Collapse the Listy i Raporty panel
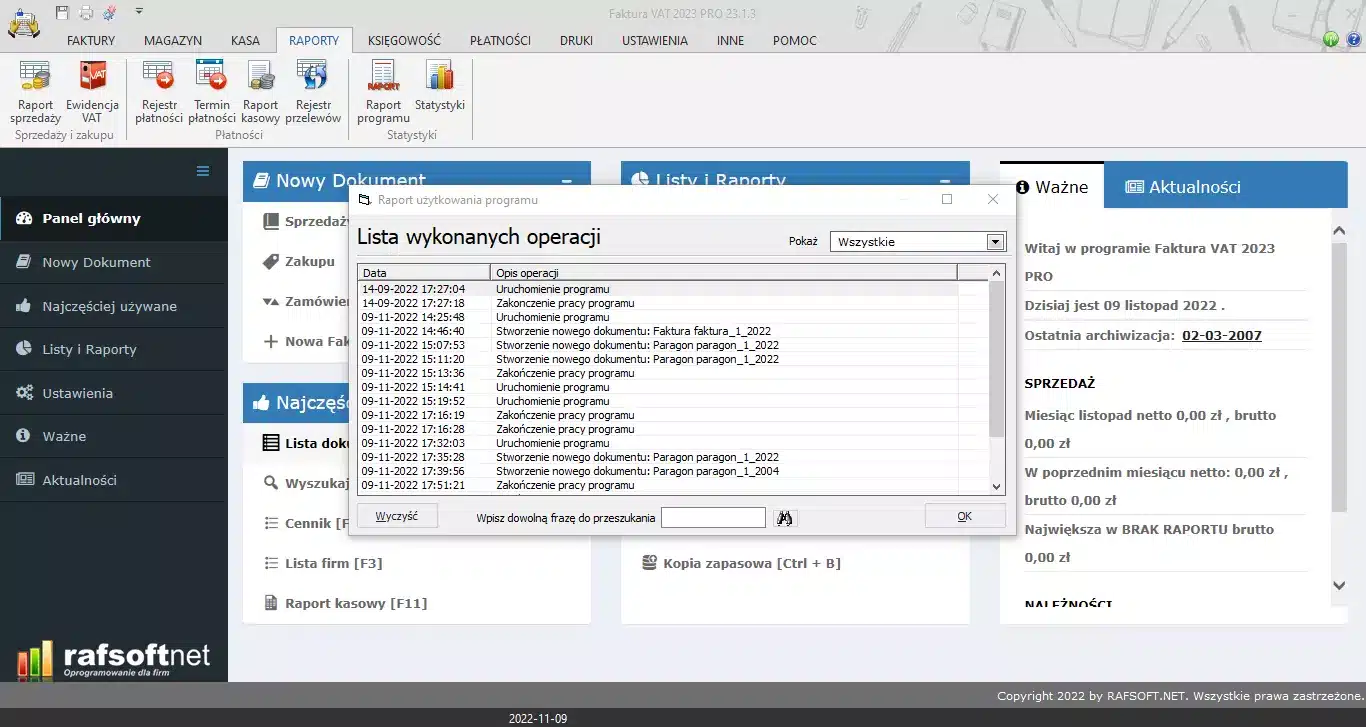 pos(945,182)
